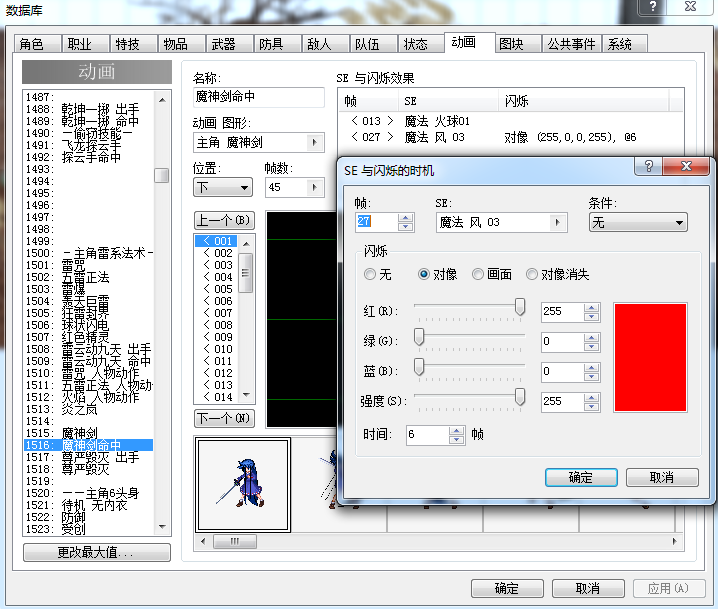
Task: Click frame list scroll down arrow
Action: coord(246,395)
